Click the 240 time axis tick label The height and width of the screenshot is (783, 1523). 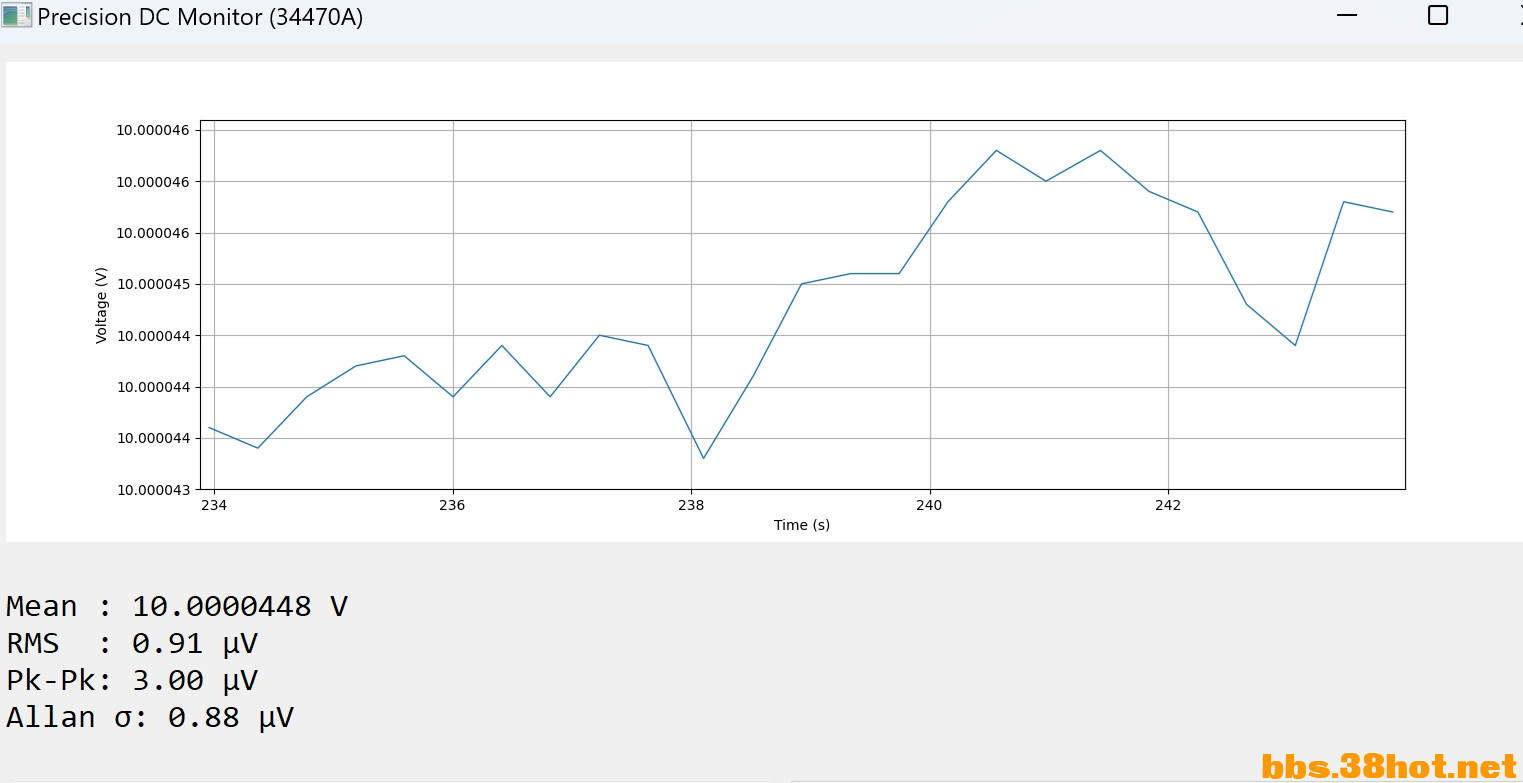coord(930,505)
